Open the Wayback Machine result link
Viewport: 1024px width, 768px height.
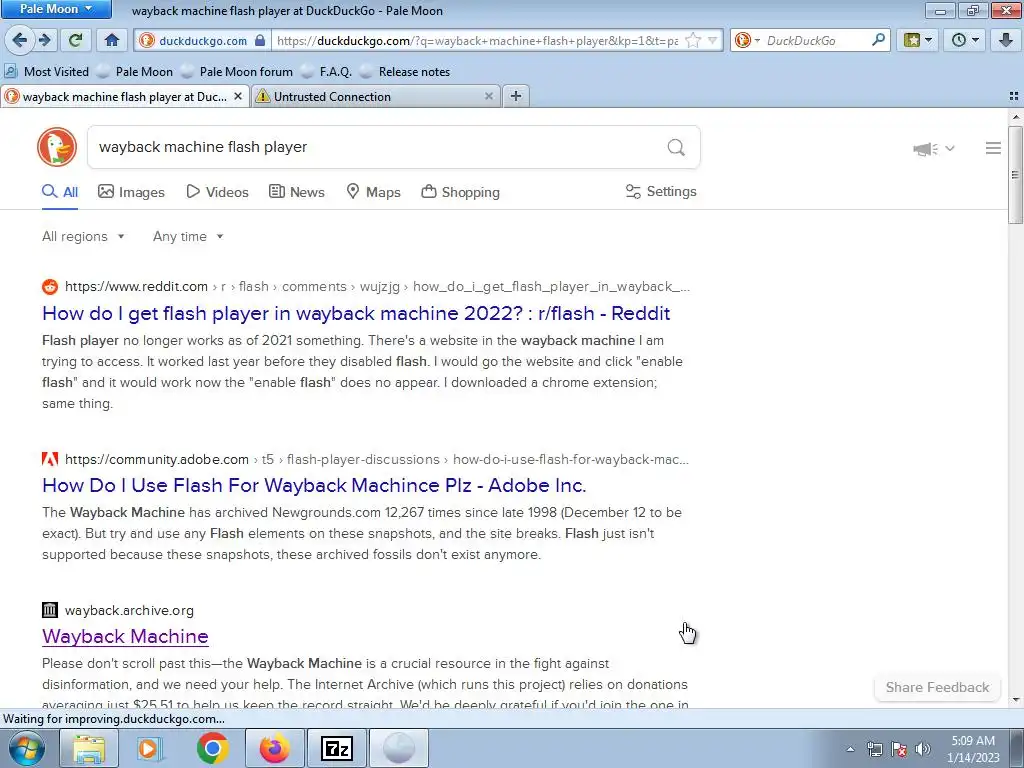(x=125, y=636)
